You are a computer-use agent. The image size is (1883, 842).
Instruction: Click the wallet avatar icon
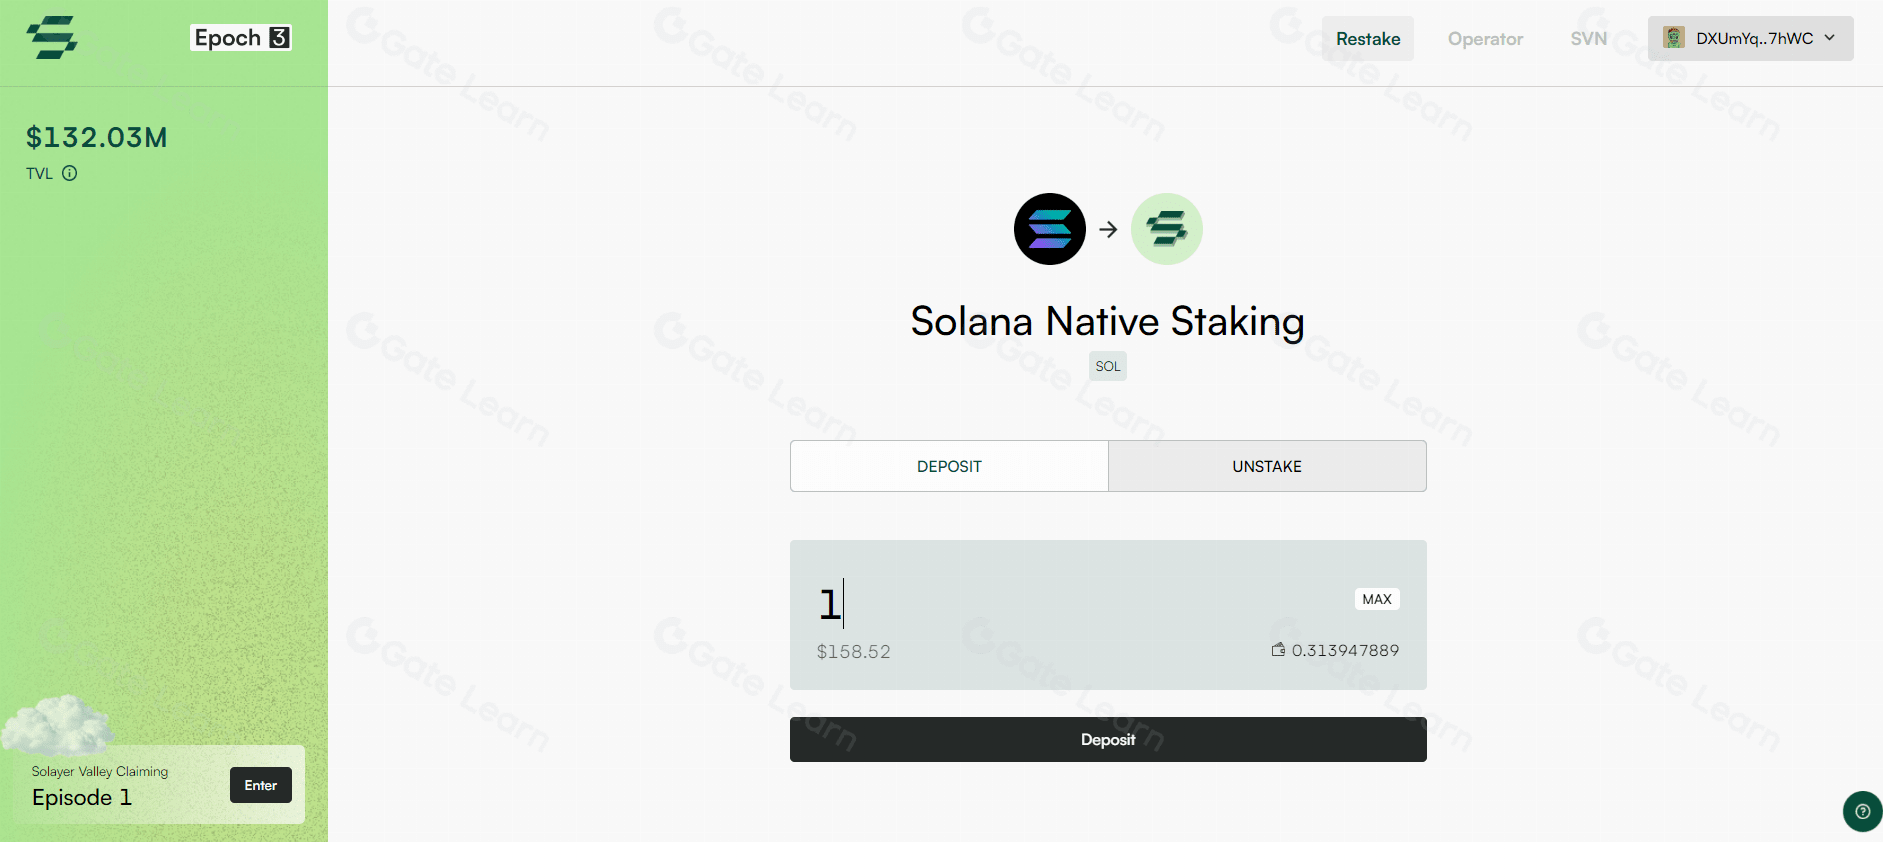coord(1673,38)
